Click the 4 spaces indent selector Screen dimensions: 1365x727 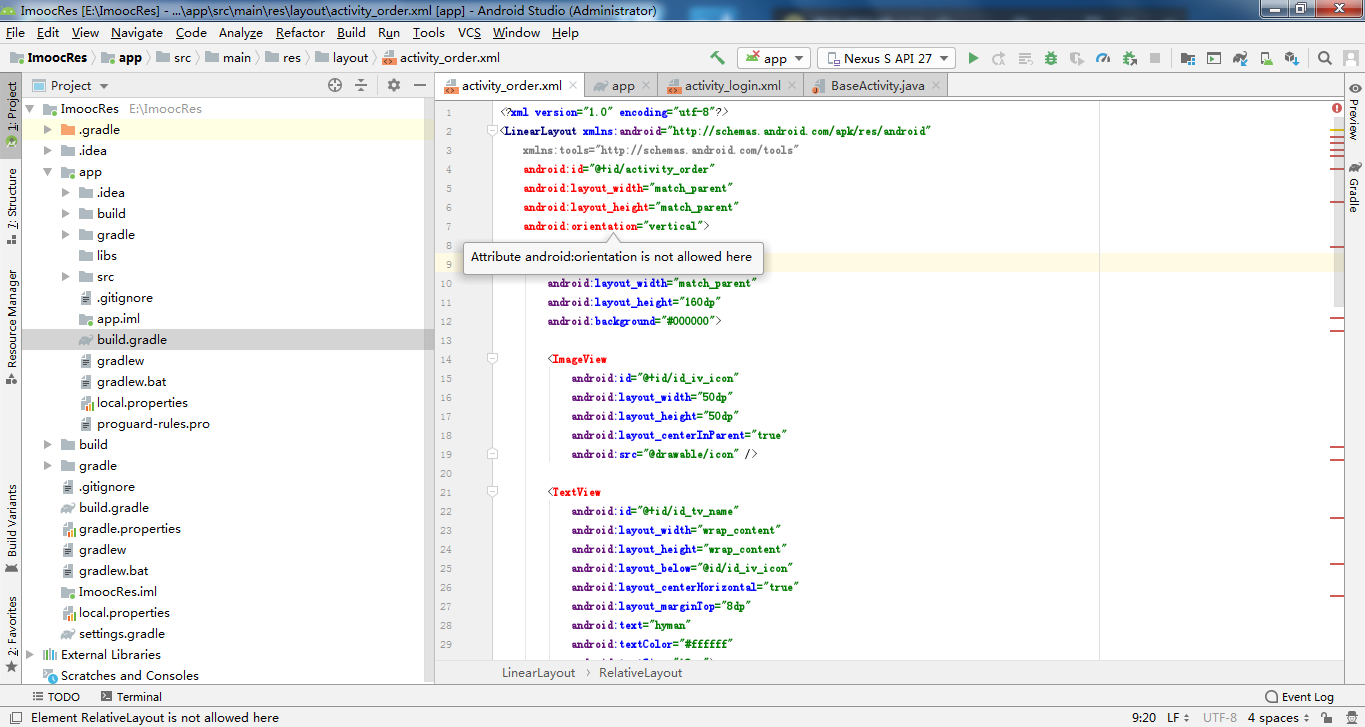pyautogui.click(x=1276, y=718)
